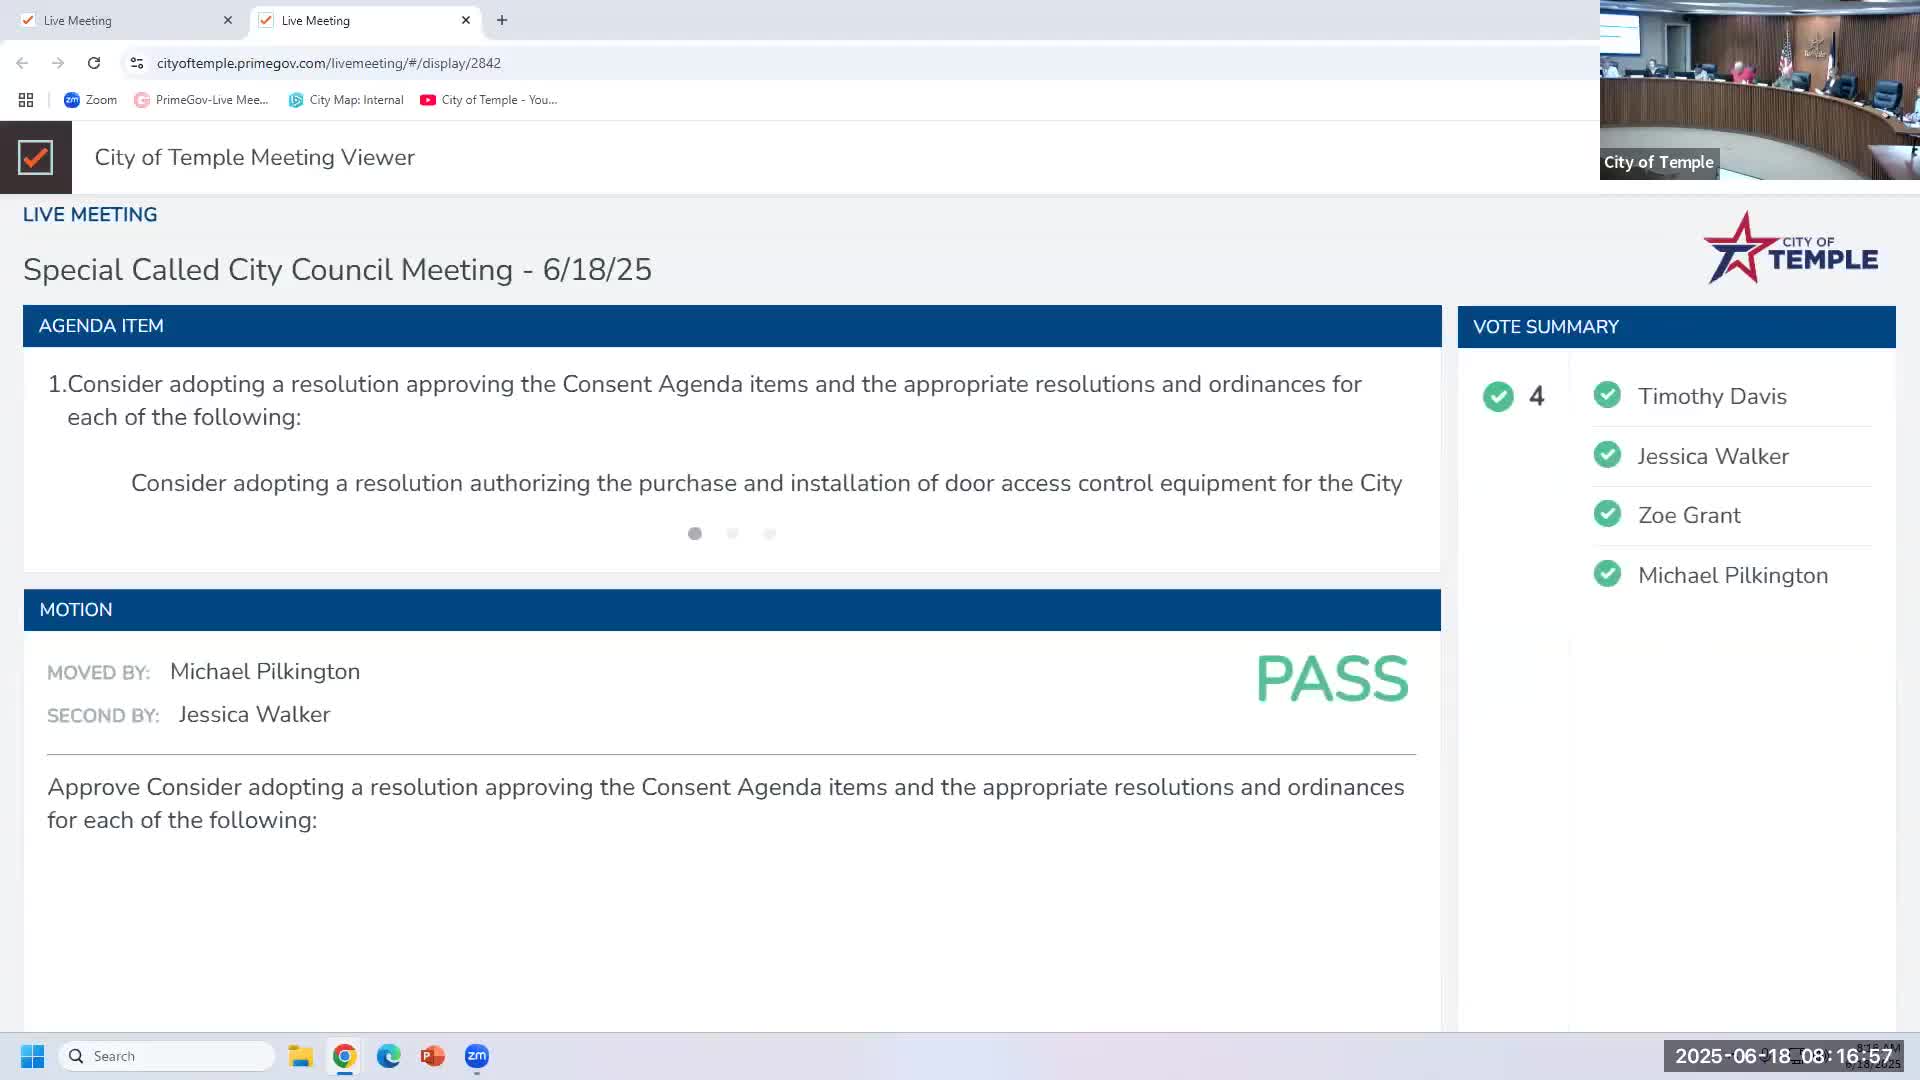The image size is (1920, 1080).
Task: Click the site information icon in the address bar
Action: [x=137, y=63]
